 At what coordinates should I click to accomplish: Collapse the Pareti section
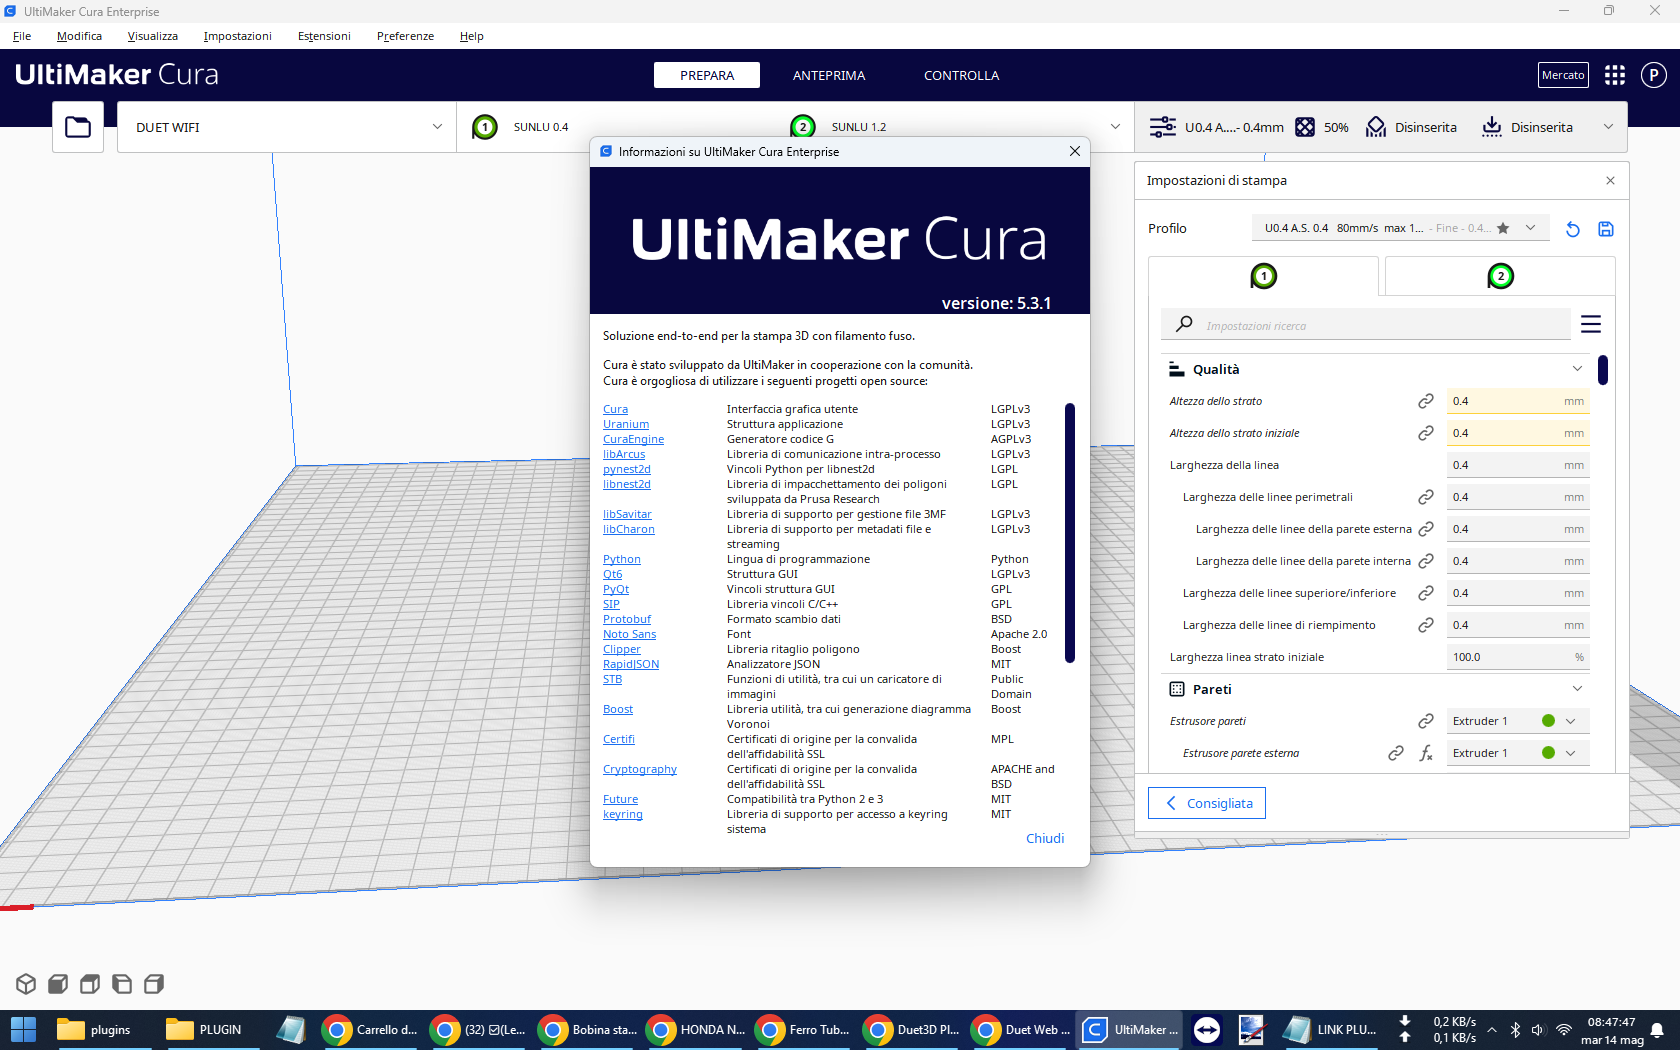tap(1577, 689)
